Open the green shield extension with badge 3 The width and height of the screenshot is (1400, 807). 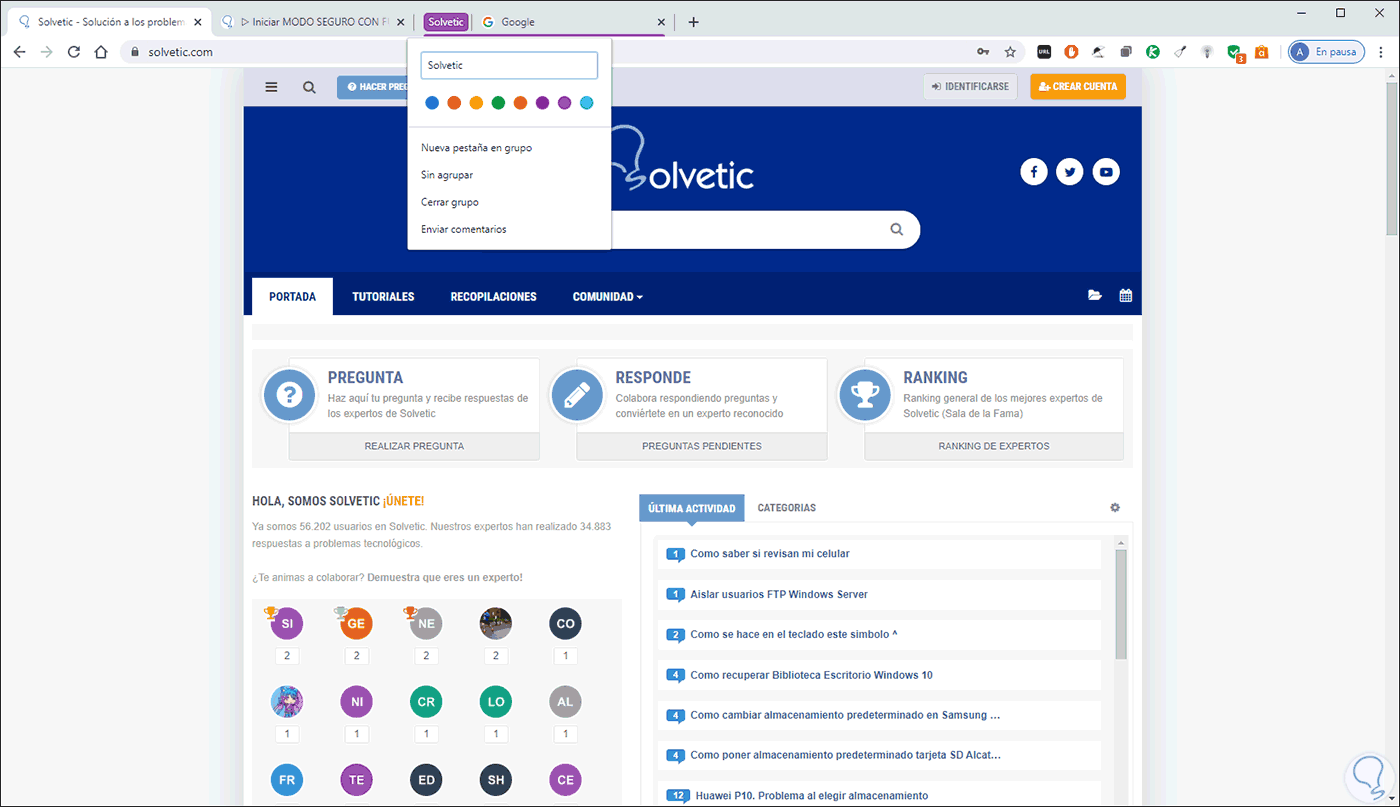1235,53
